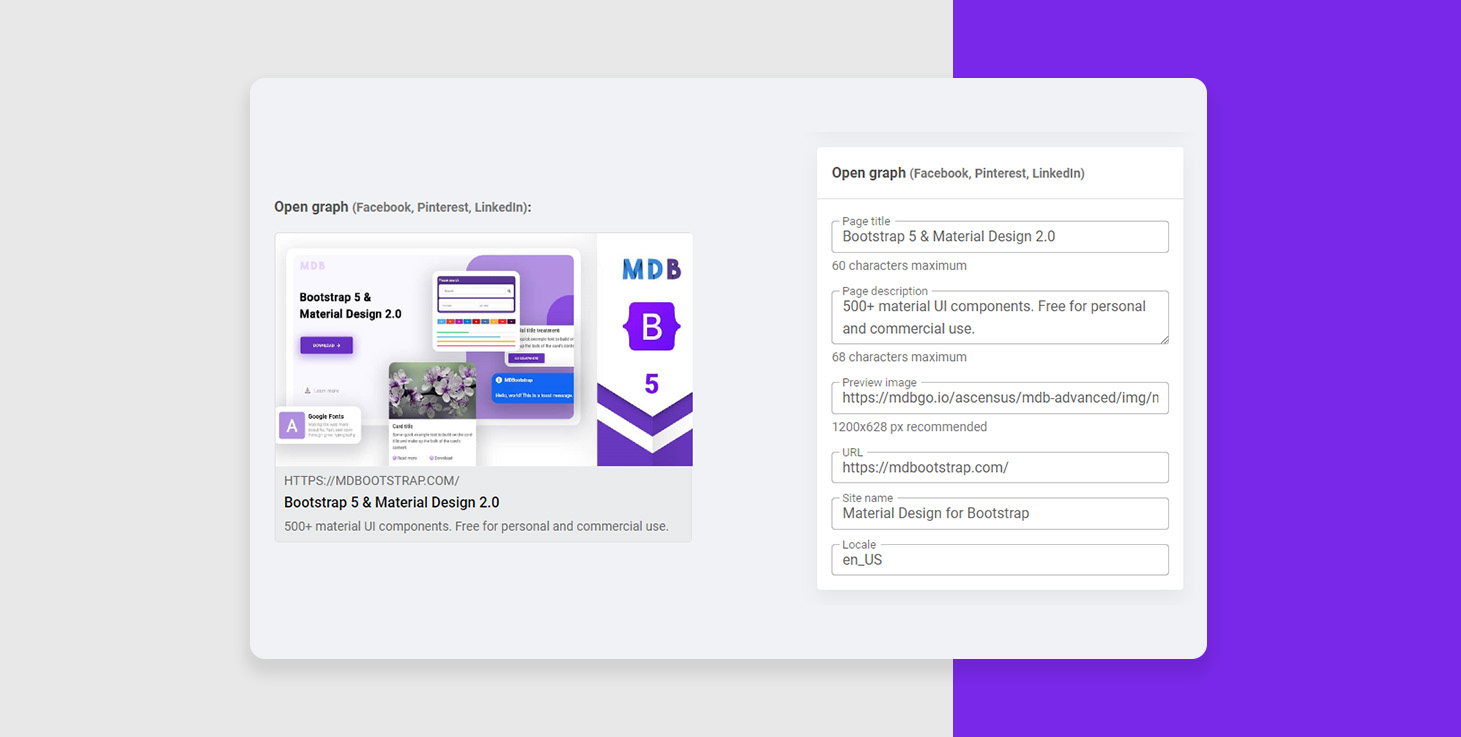
Task: Click the Page title input field
Action: coord(999,237)
